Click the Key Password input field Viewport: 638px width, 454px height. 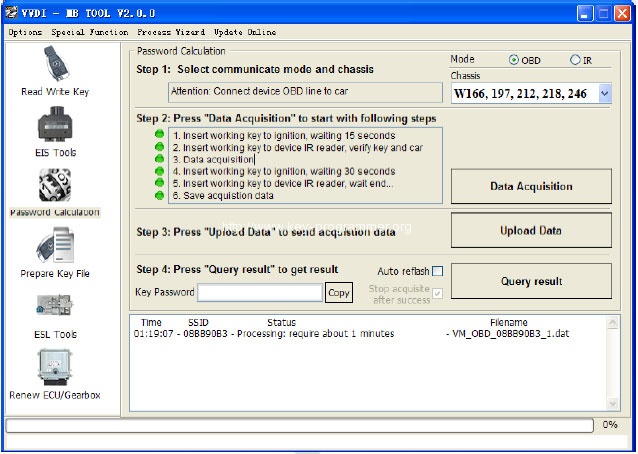click(259, 293)
